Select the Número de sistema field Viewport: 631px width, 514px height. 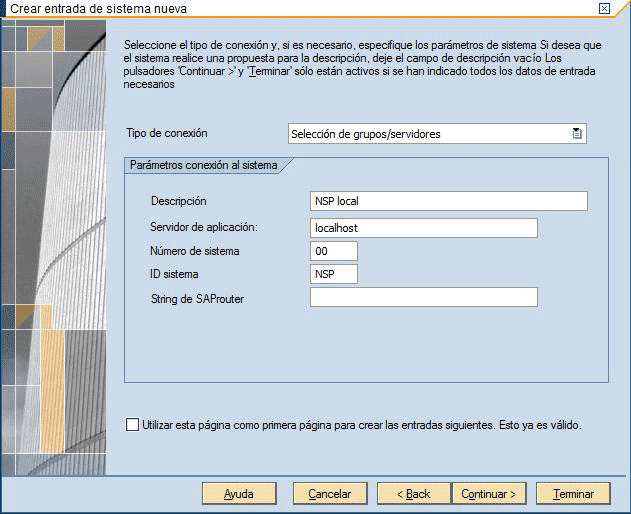(x=334, y=251)
